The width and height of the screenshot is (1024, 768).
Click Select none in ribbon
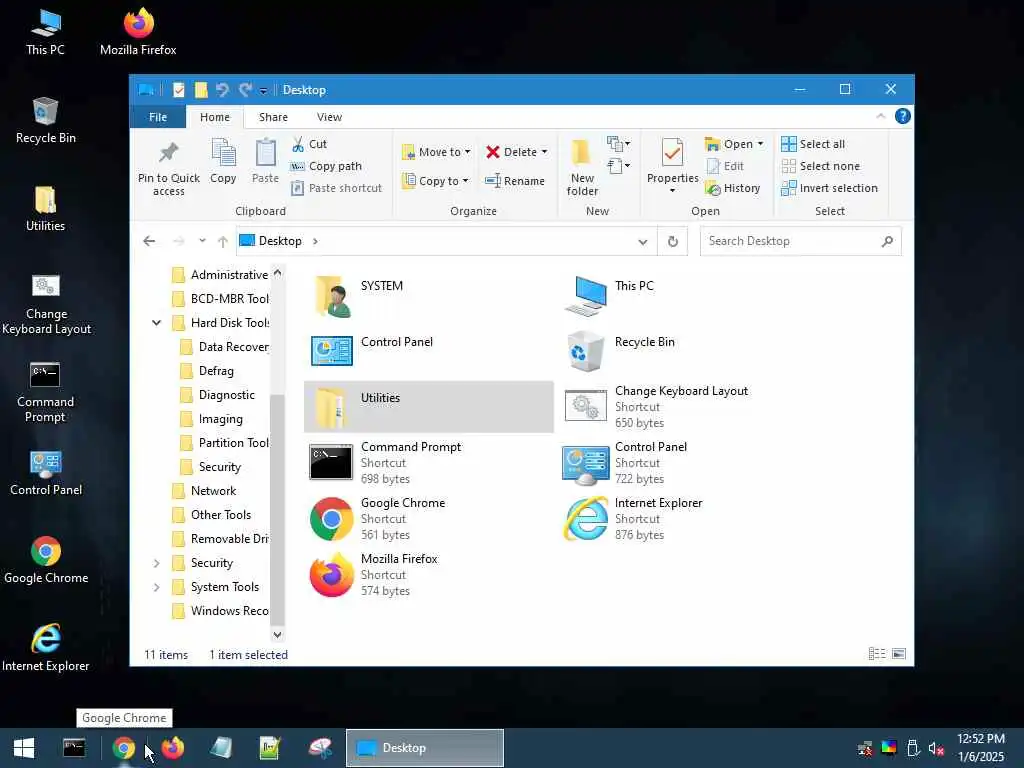(x=820, y=166)
